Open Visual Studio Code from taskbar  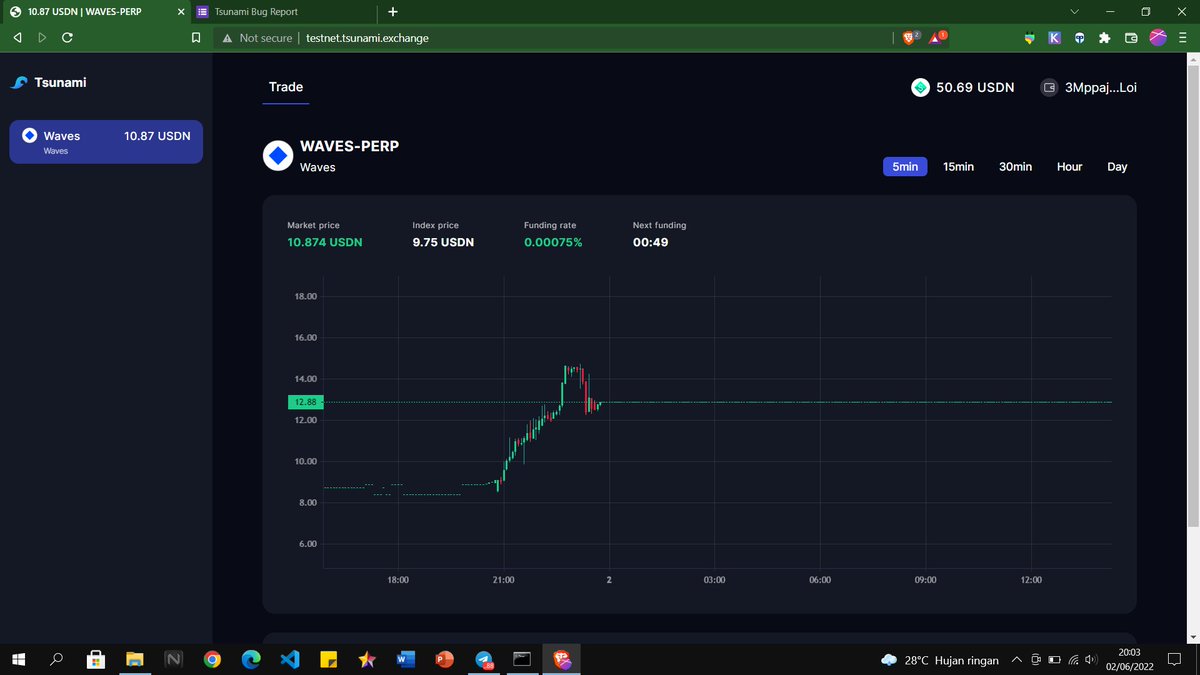click(x=289, y=659)
